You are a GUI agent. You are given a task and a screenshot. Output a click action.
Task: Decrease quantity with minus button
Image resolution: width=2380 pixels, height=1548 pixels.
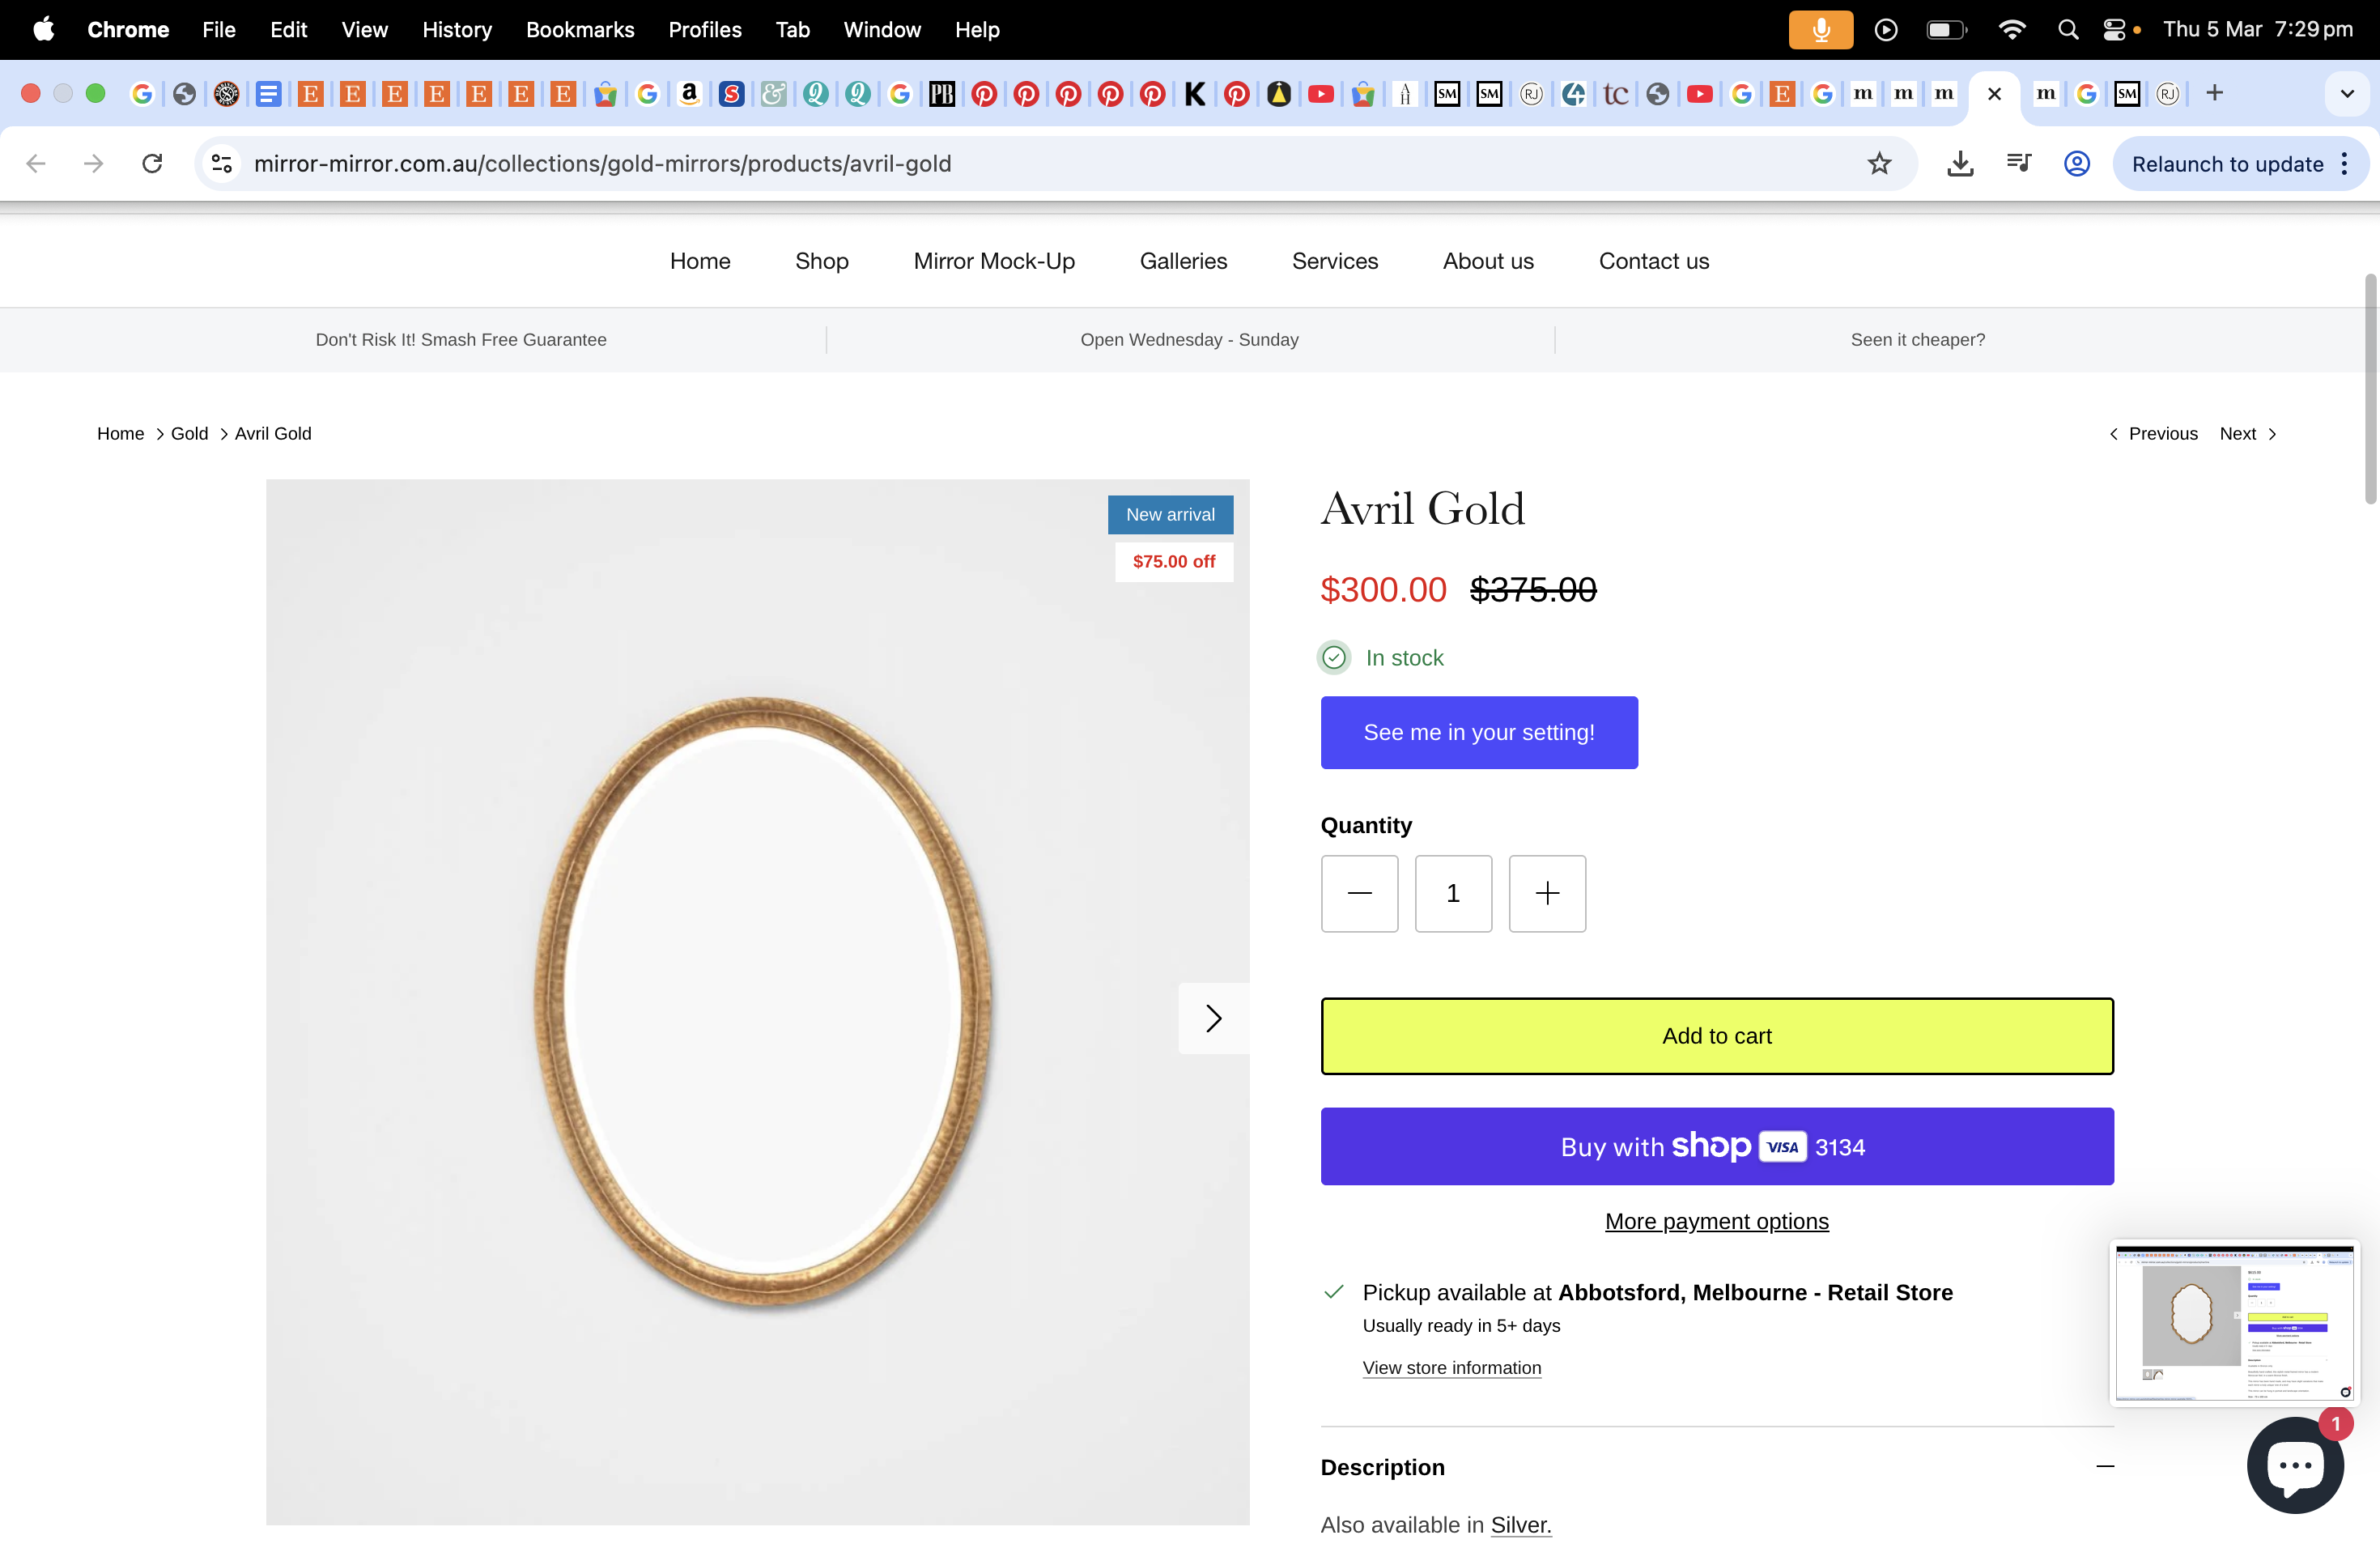[1359, 893]
